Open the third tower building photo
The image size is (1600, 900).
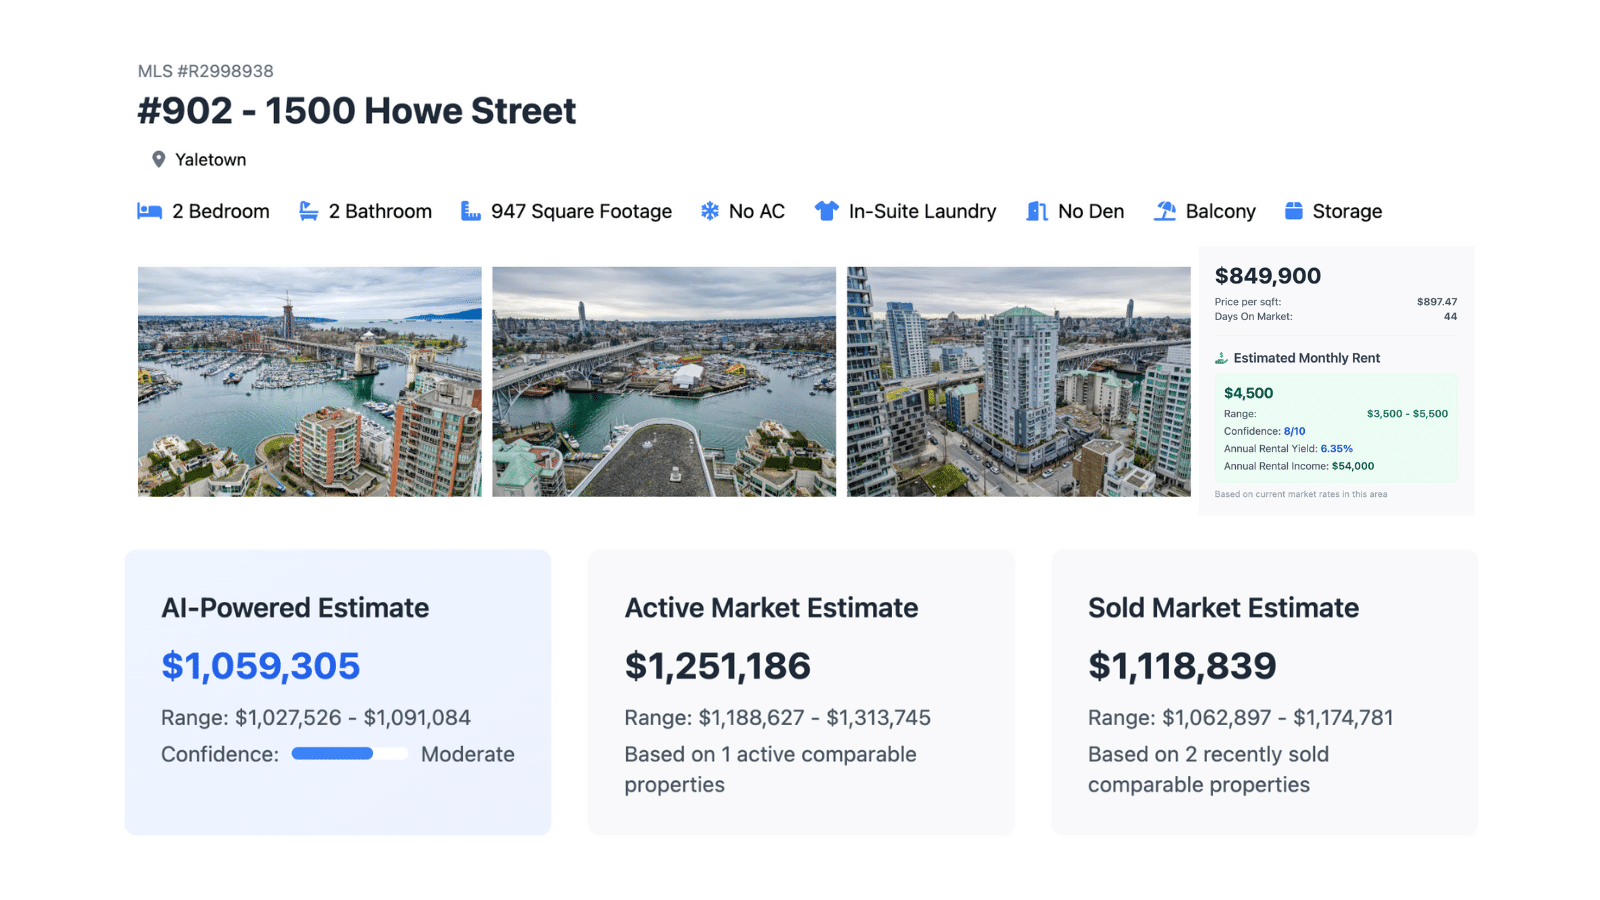point(1018,381)
